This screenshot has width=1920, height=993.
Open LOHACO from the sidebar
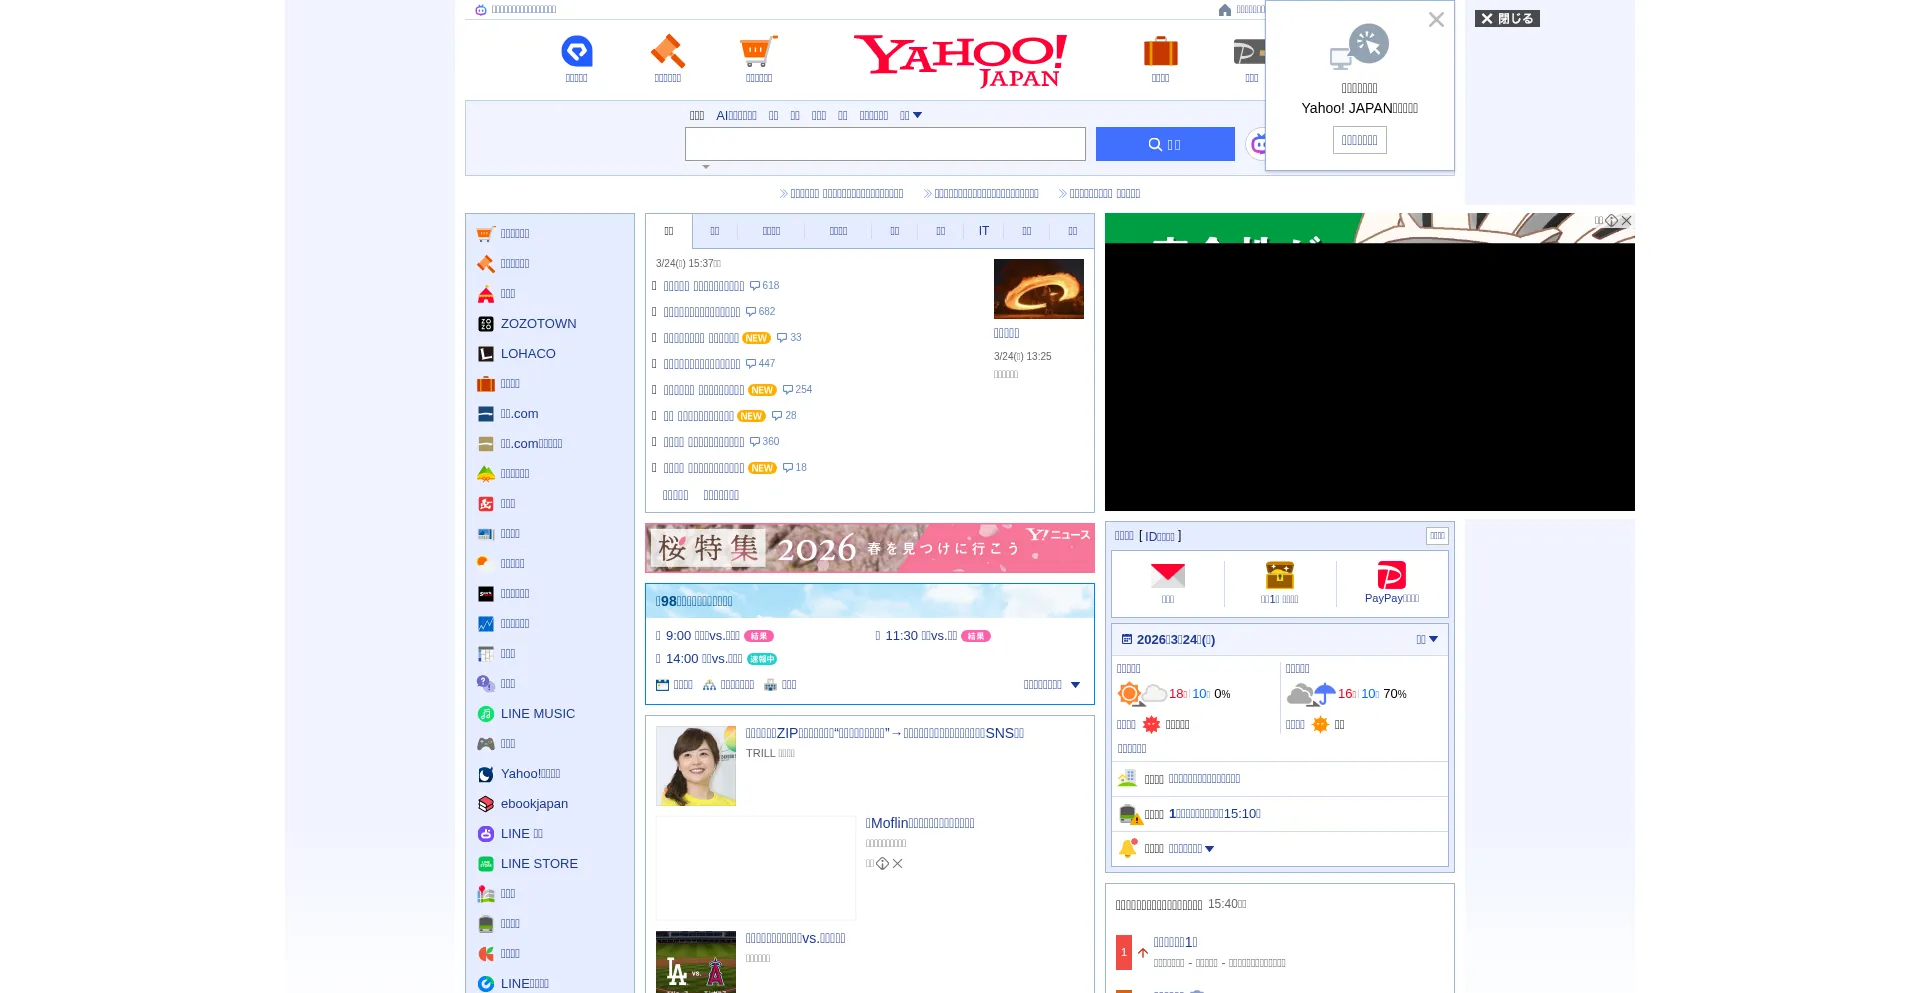(528, 354)
